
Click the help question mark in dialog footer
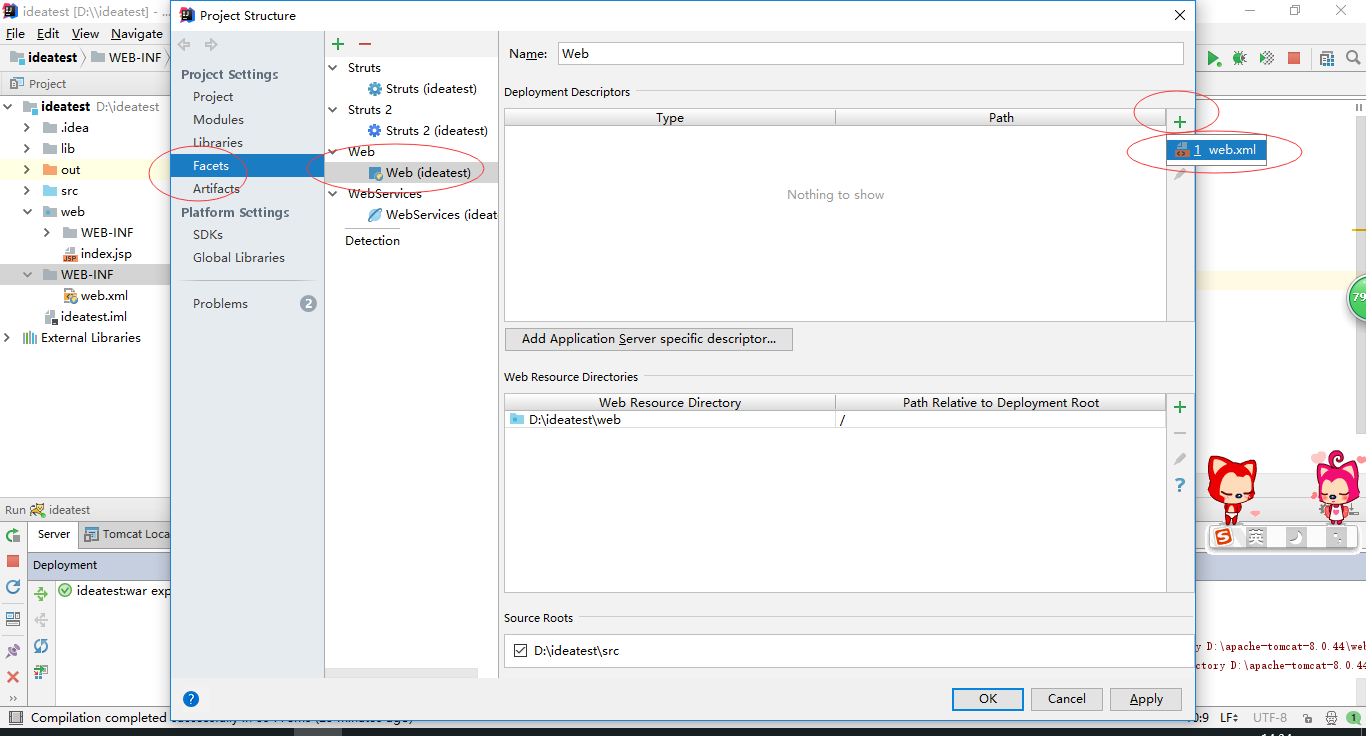tap(191, 699)
